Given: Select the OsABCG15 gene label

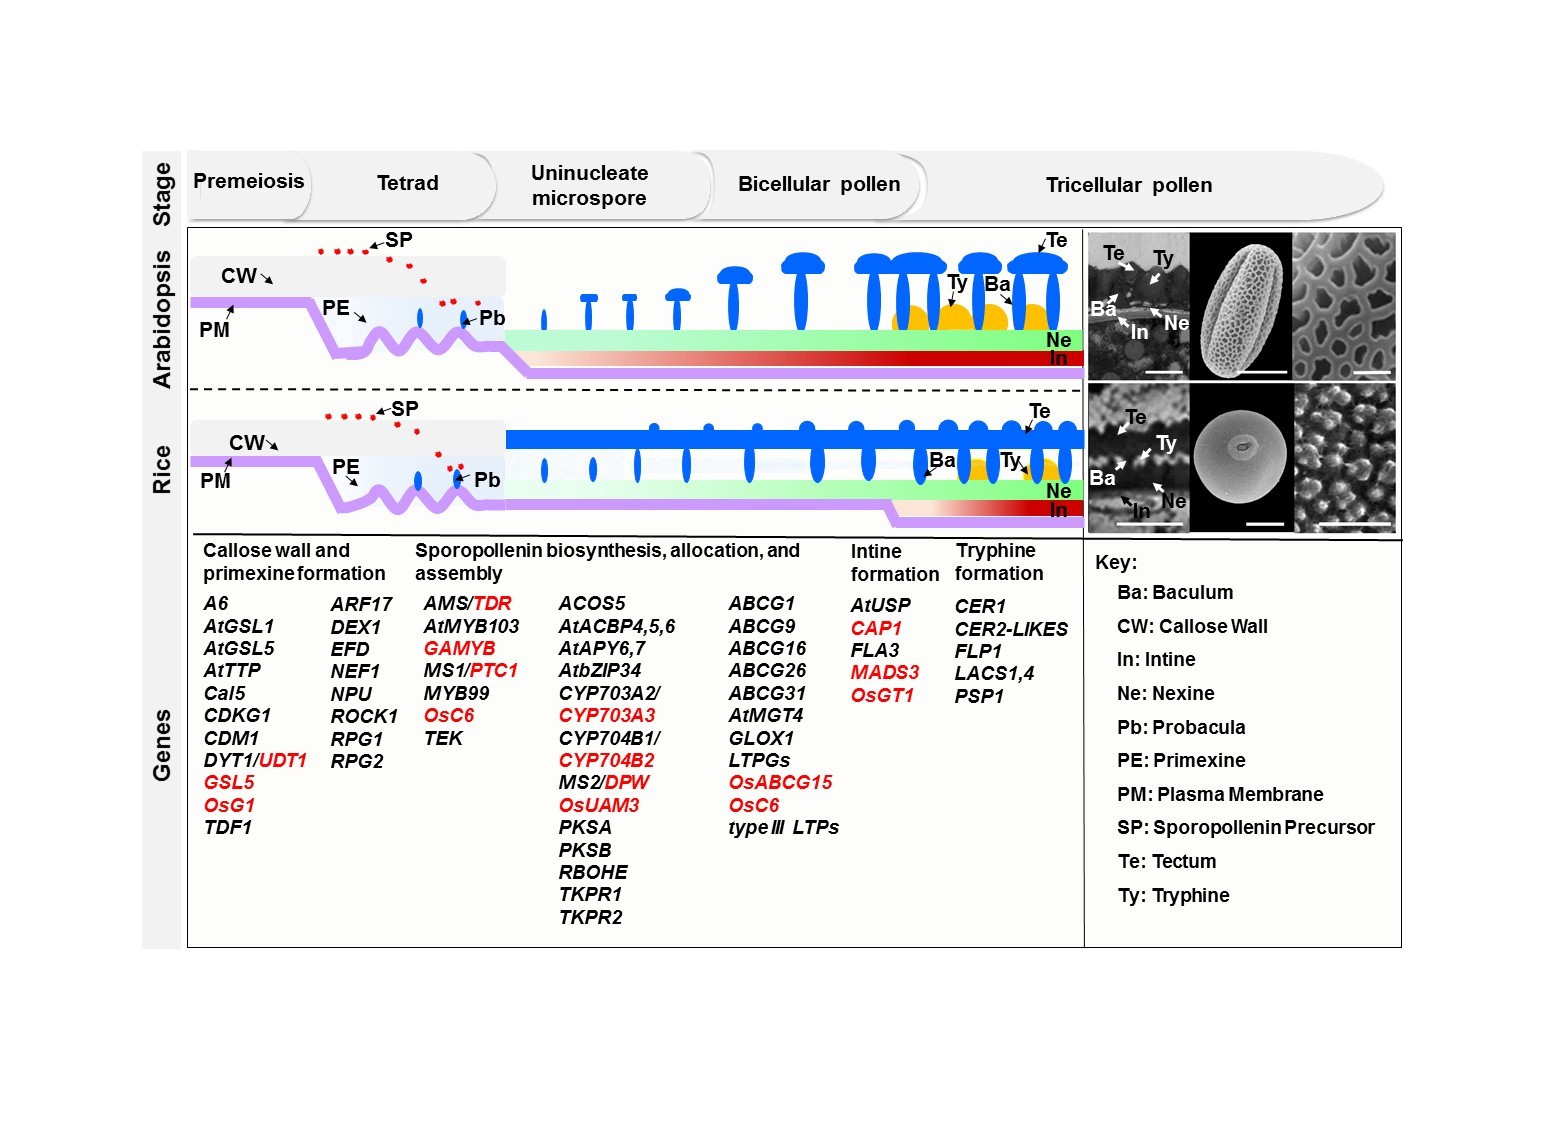Looking at the screenshot, I should click(780, 783).
